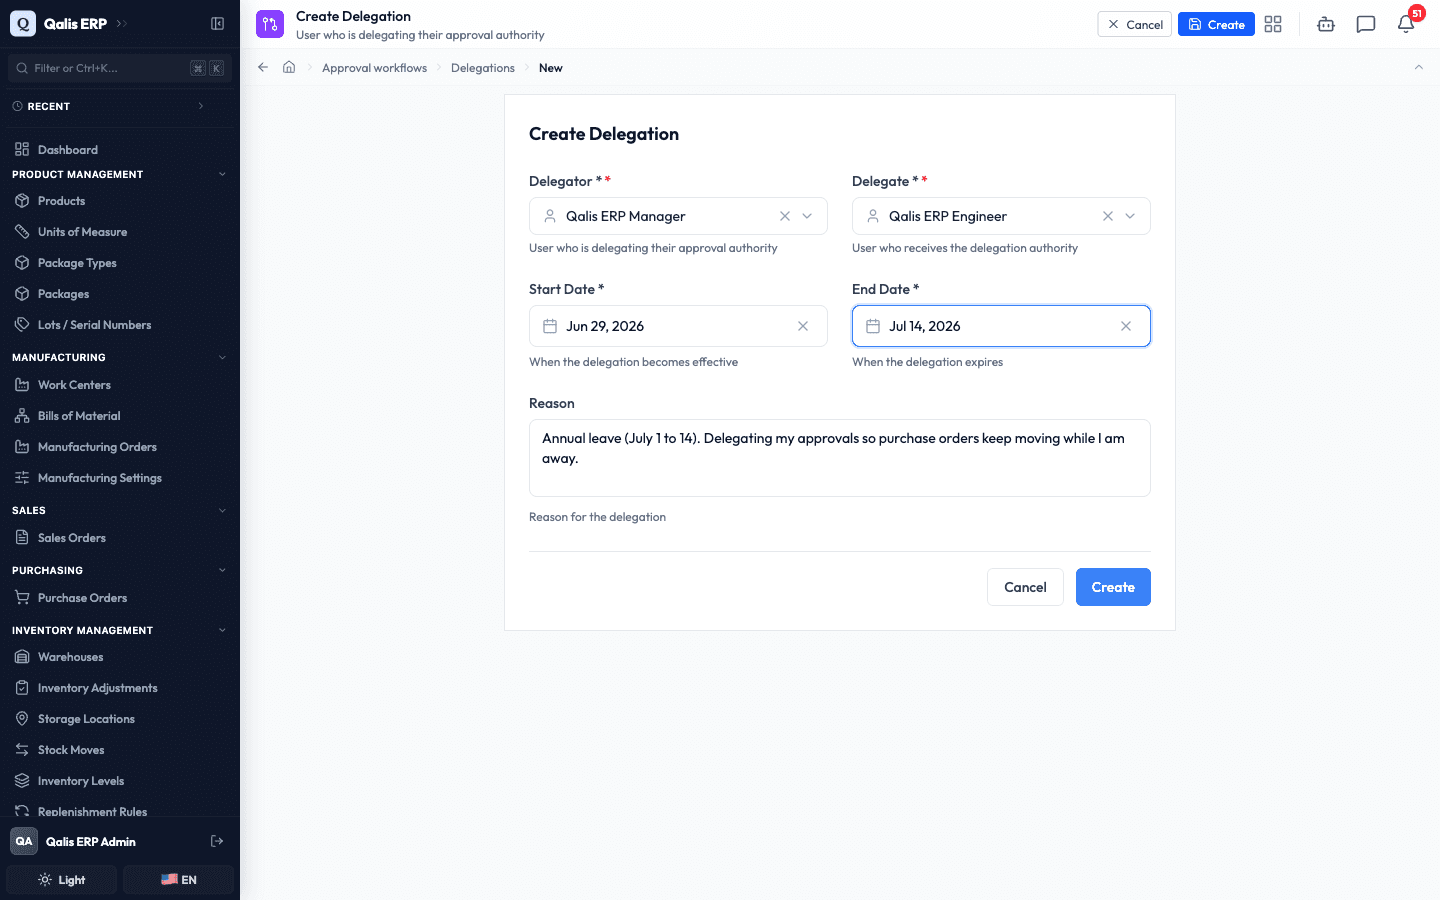
Task: Click the Create button in top header
Action: (1216, 24)
